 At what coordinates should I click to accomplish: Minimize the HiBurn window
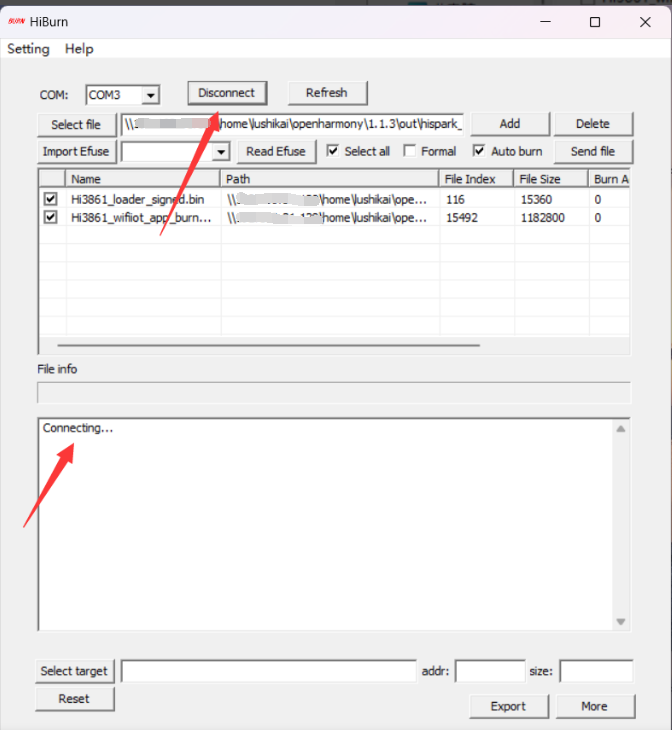(545, 22)
